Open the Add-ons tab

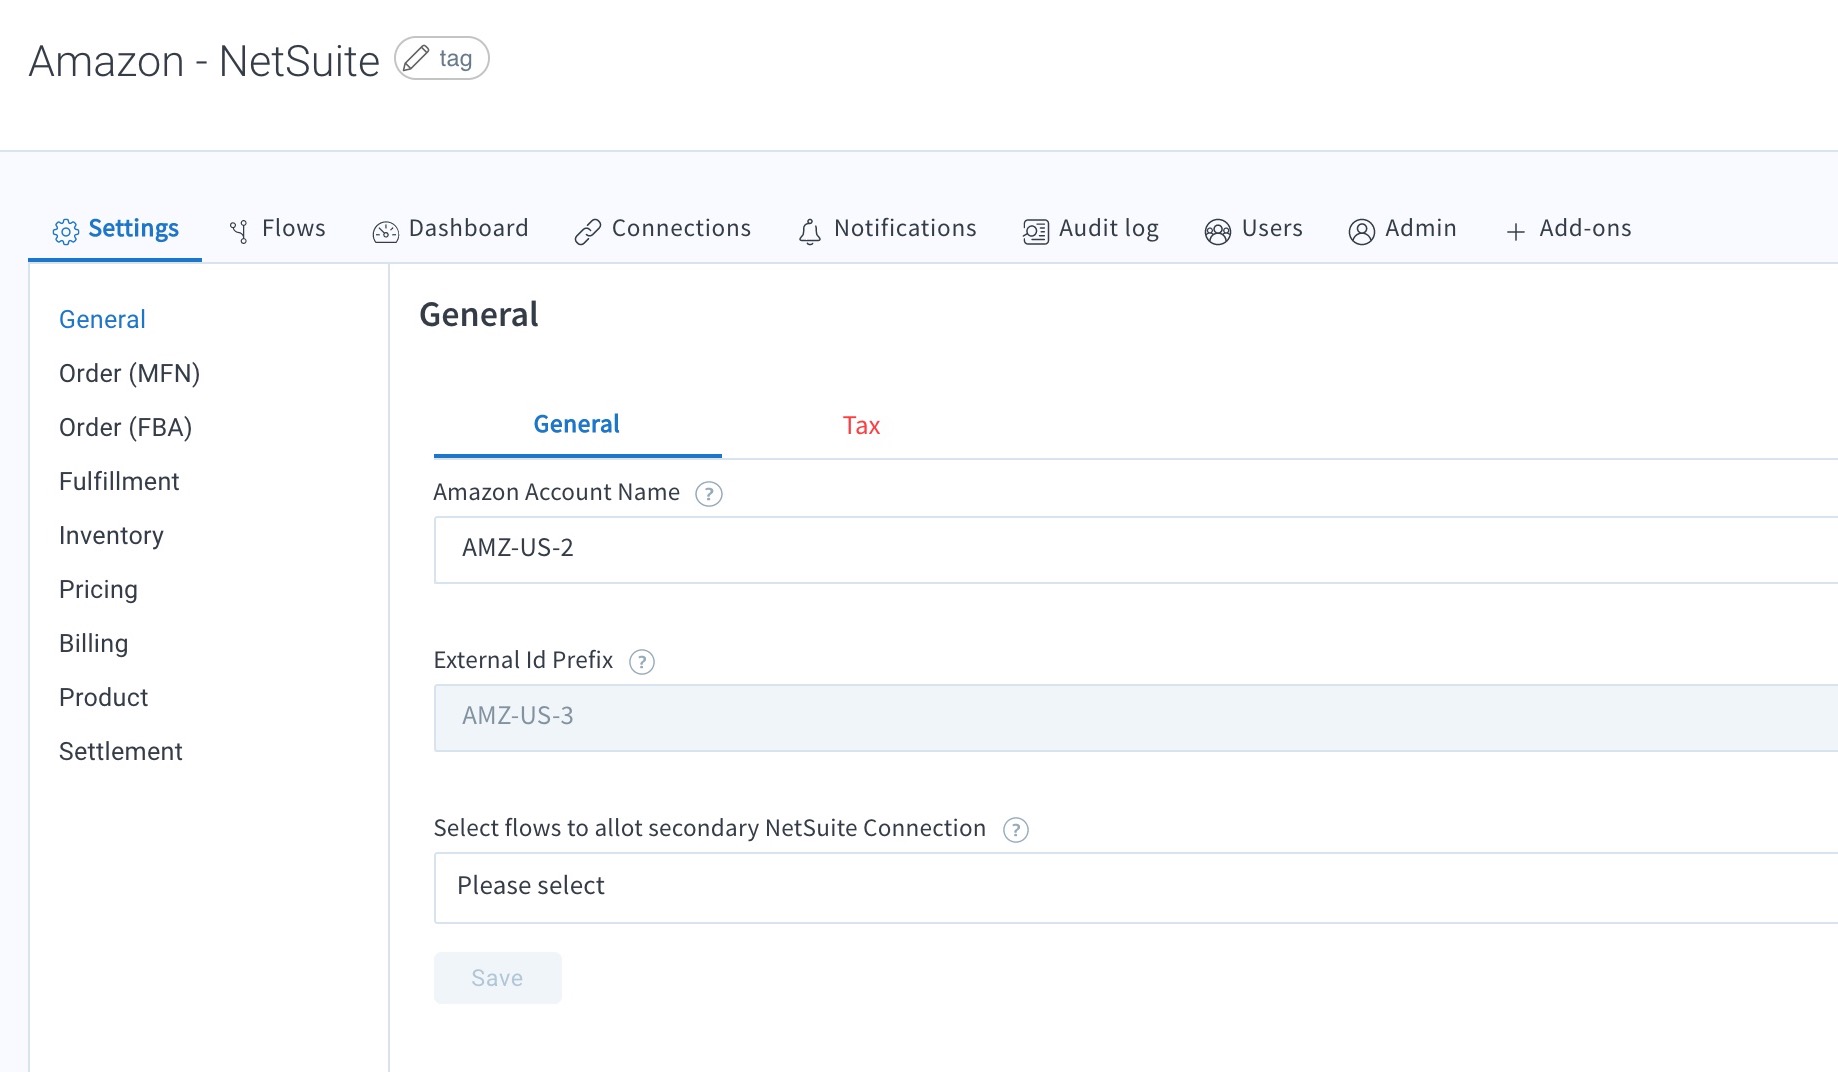point(1568,229)
